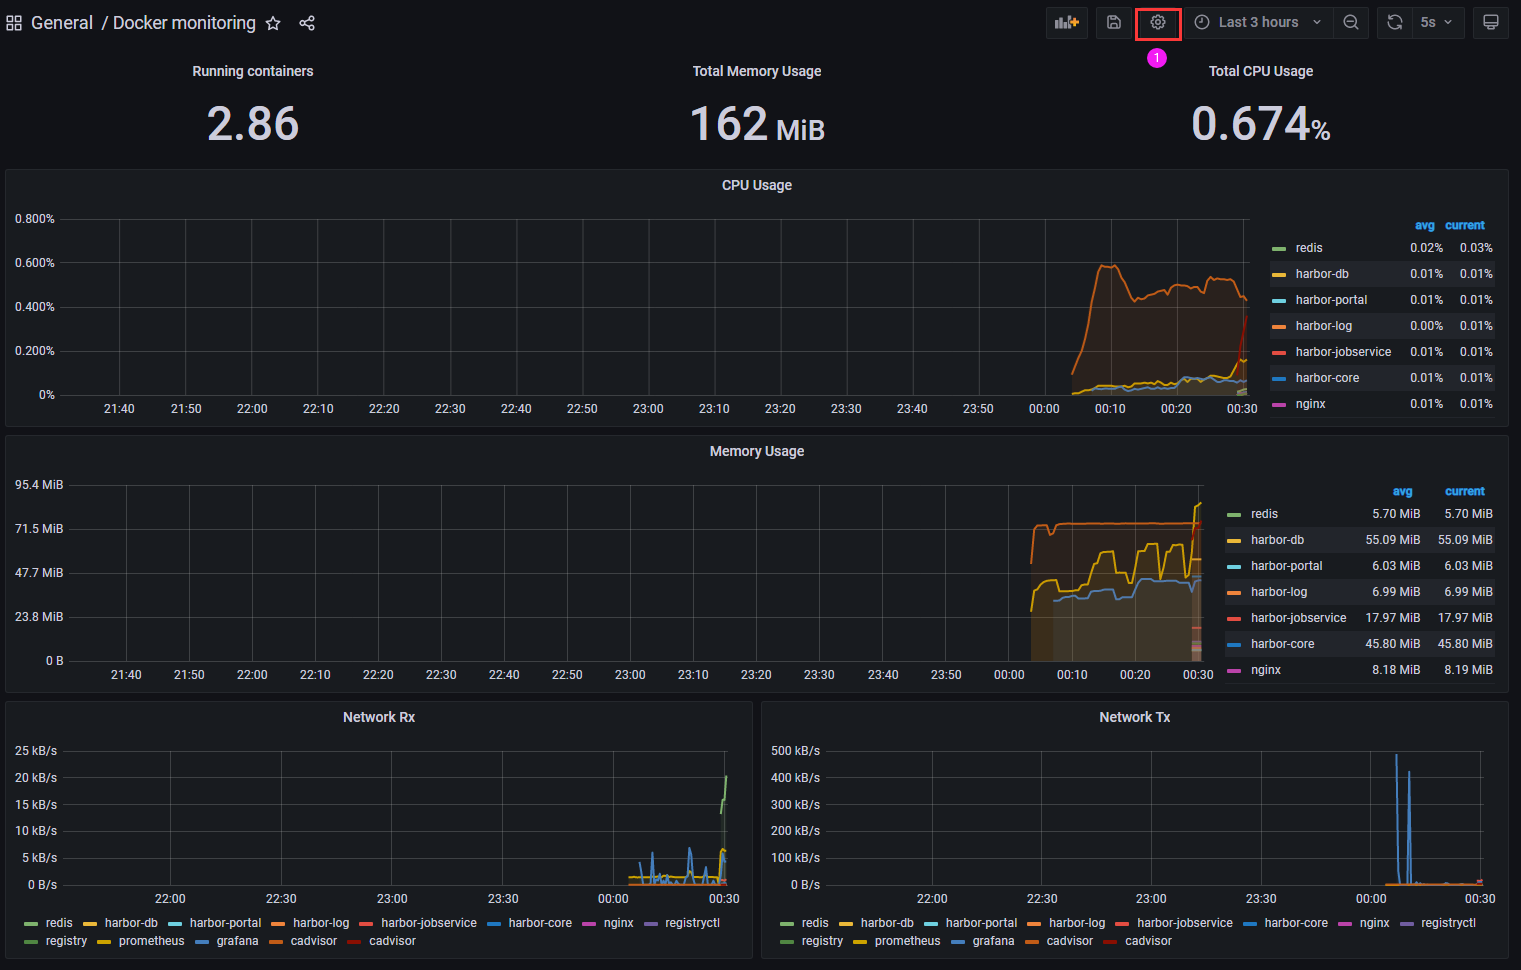Sort the CPU Usage legend by current
Image resolution: width=1521 pixels, height=970 pixels.
pos(1465,226)
